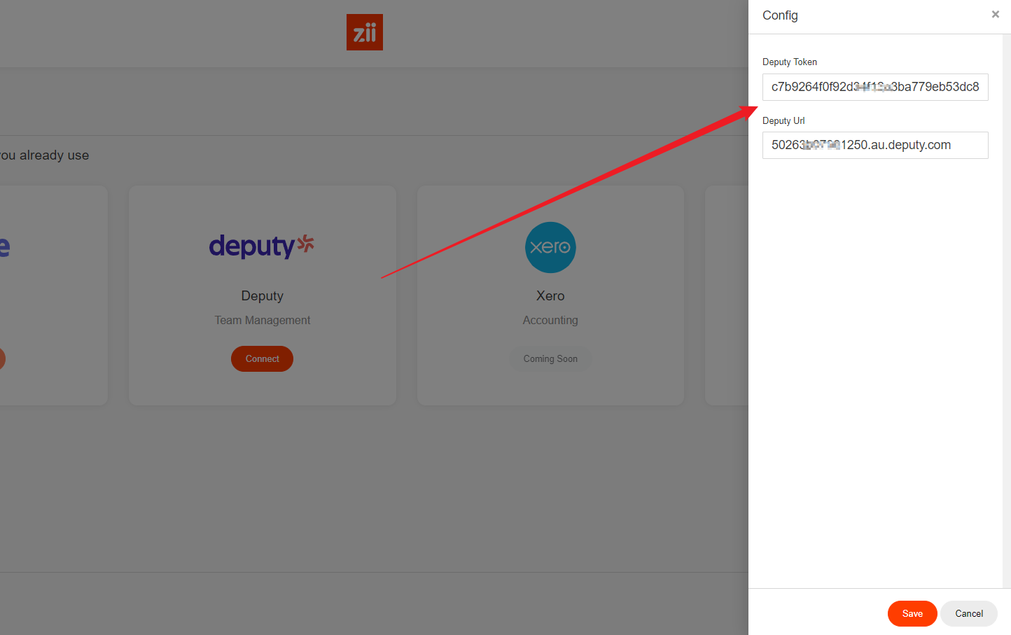The width and height of the screenshot is (1011, 635).
Task: Click the Coming Soon button under Xero
Action: point(550,359)
